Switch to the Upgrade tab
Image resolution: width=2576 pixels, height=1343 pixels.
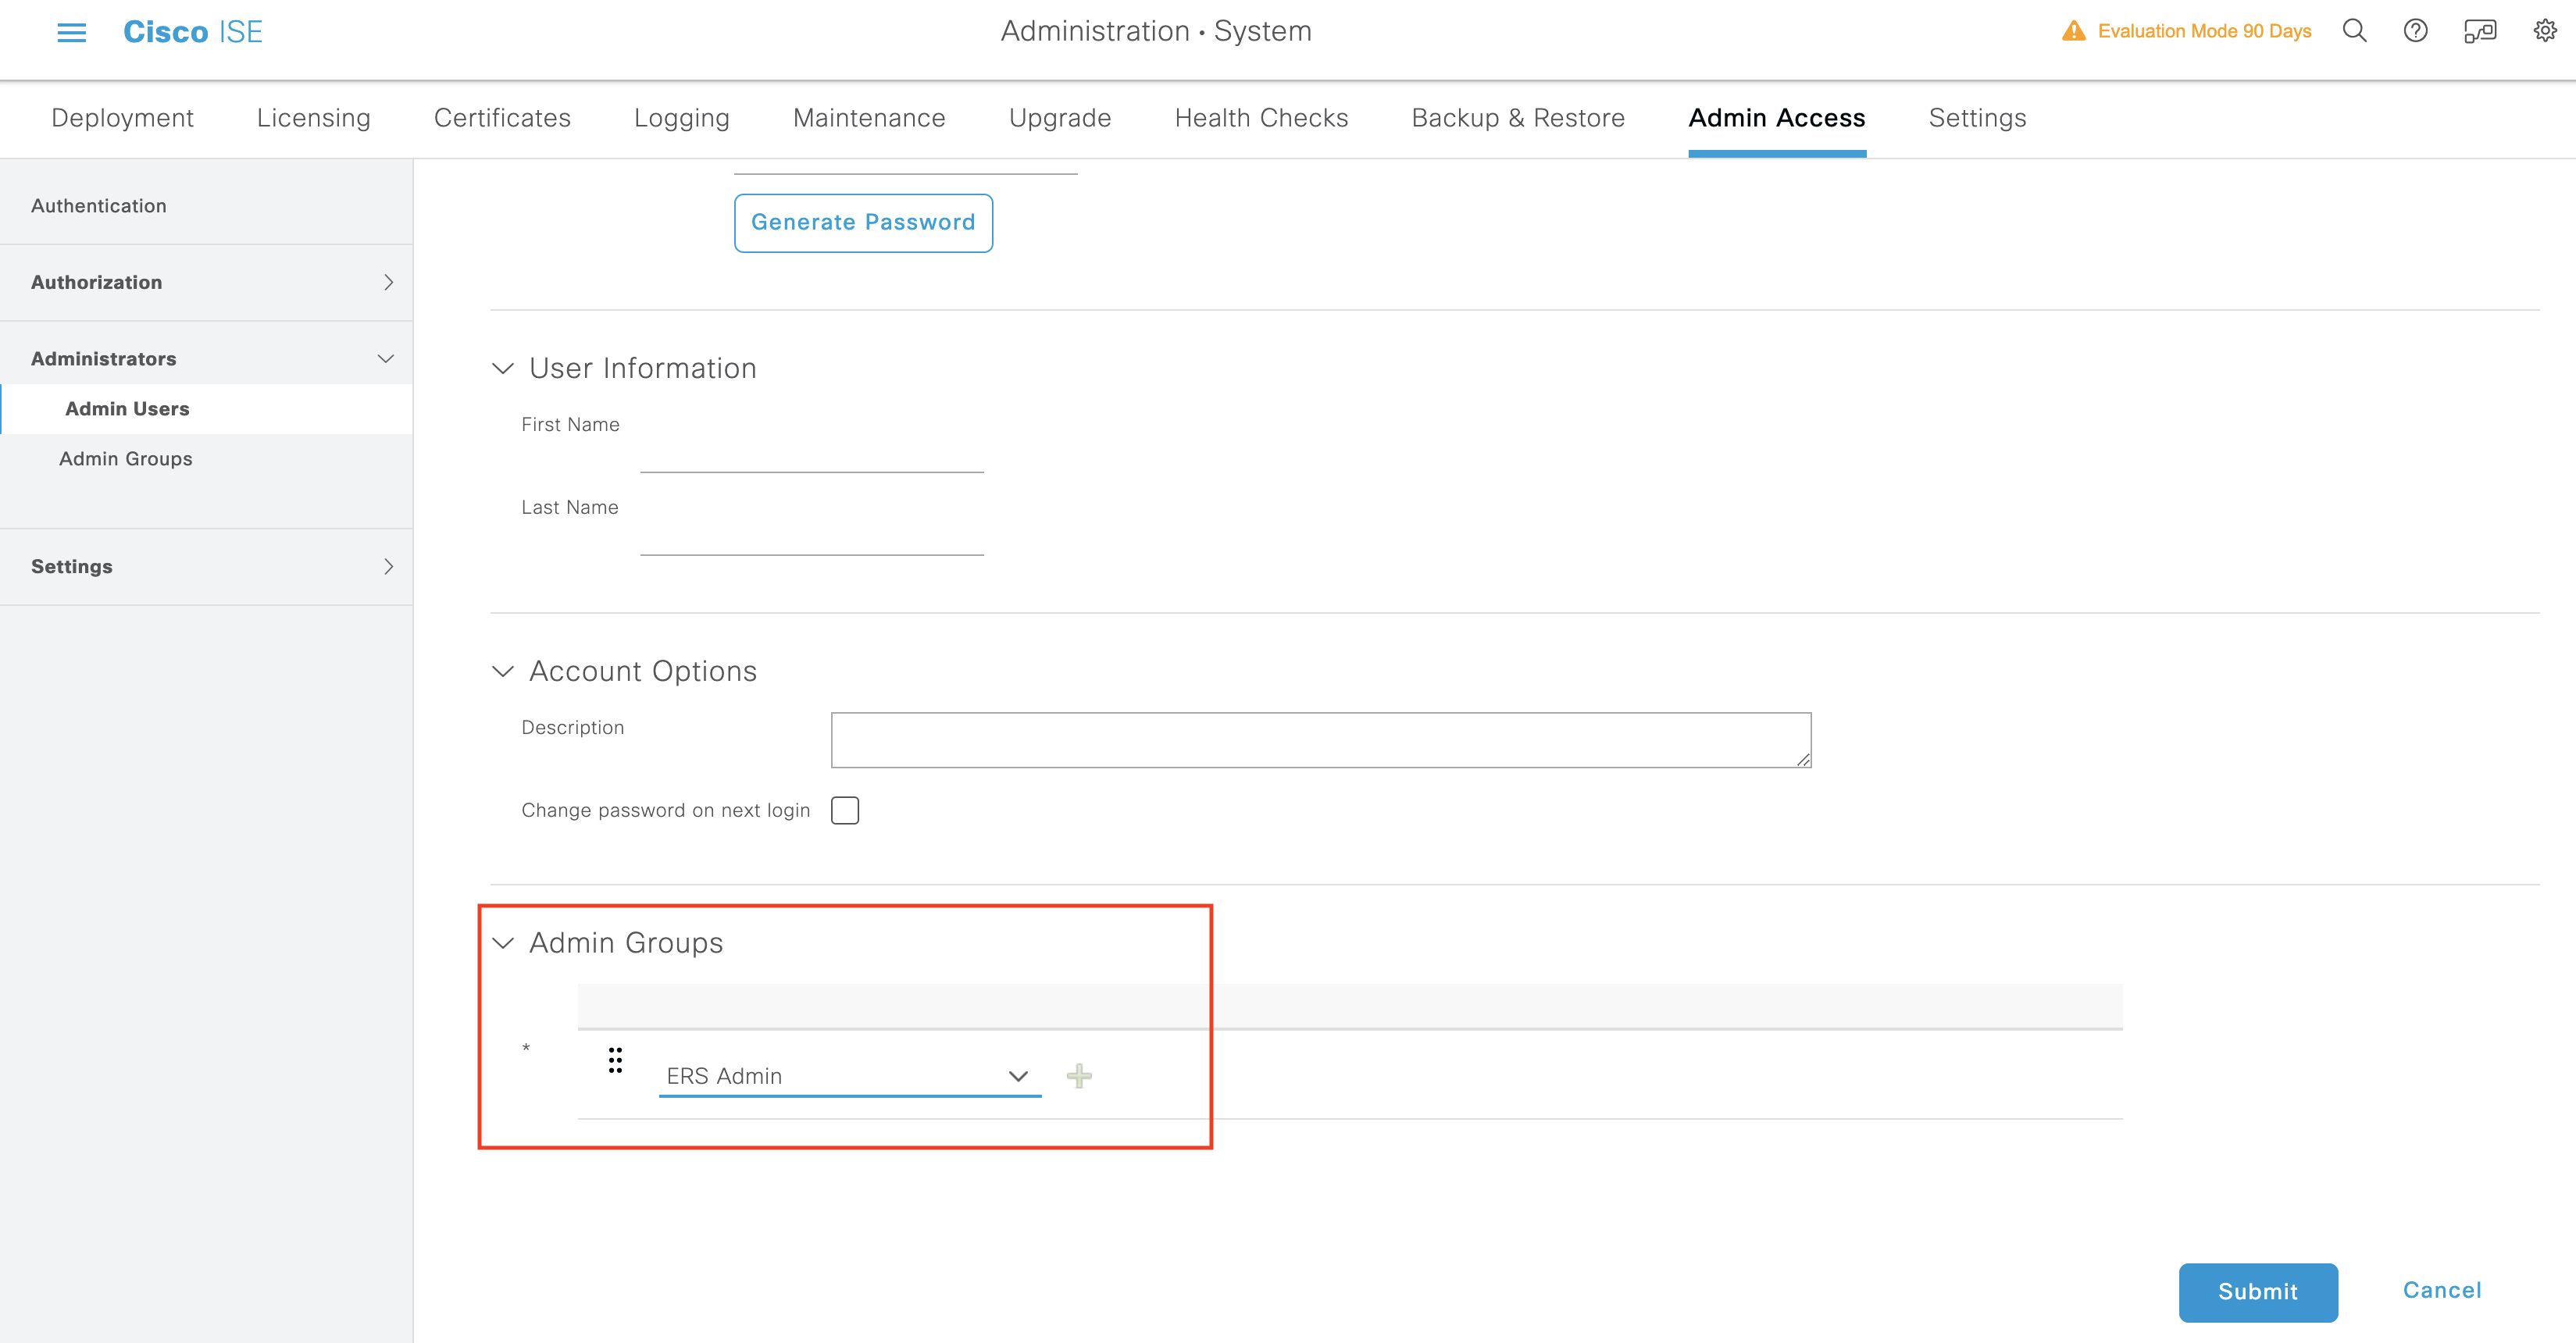(1060, 118)
